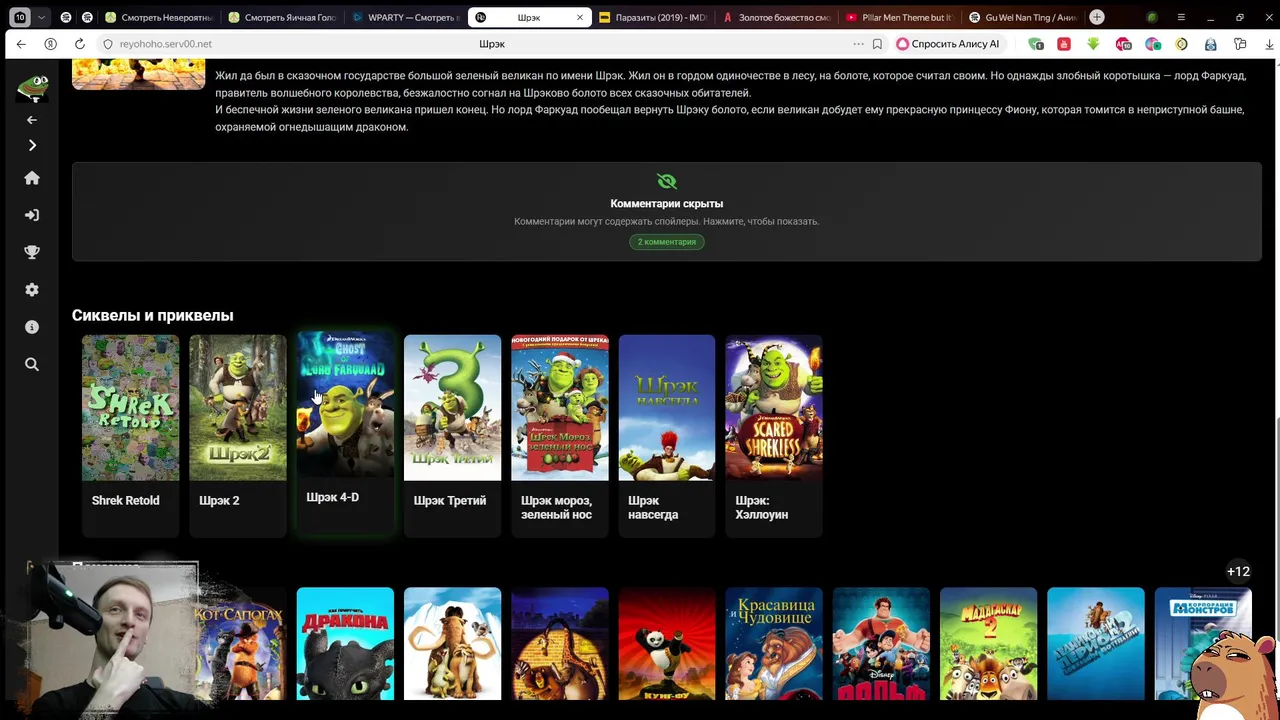Click the Комментарии скрыты heading

(667, 204)
